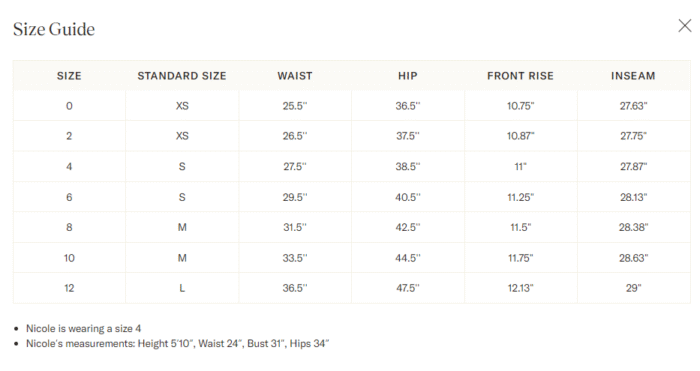Click the HIP column header
The height and width of the screenshot is (371, 700).
pyautogui.click(x=408, y=76)
